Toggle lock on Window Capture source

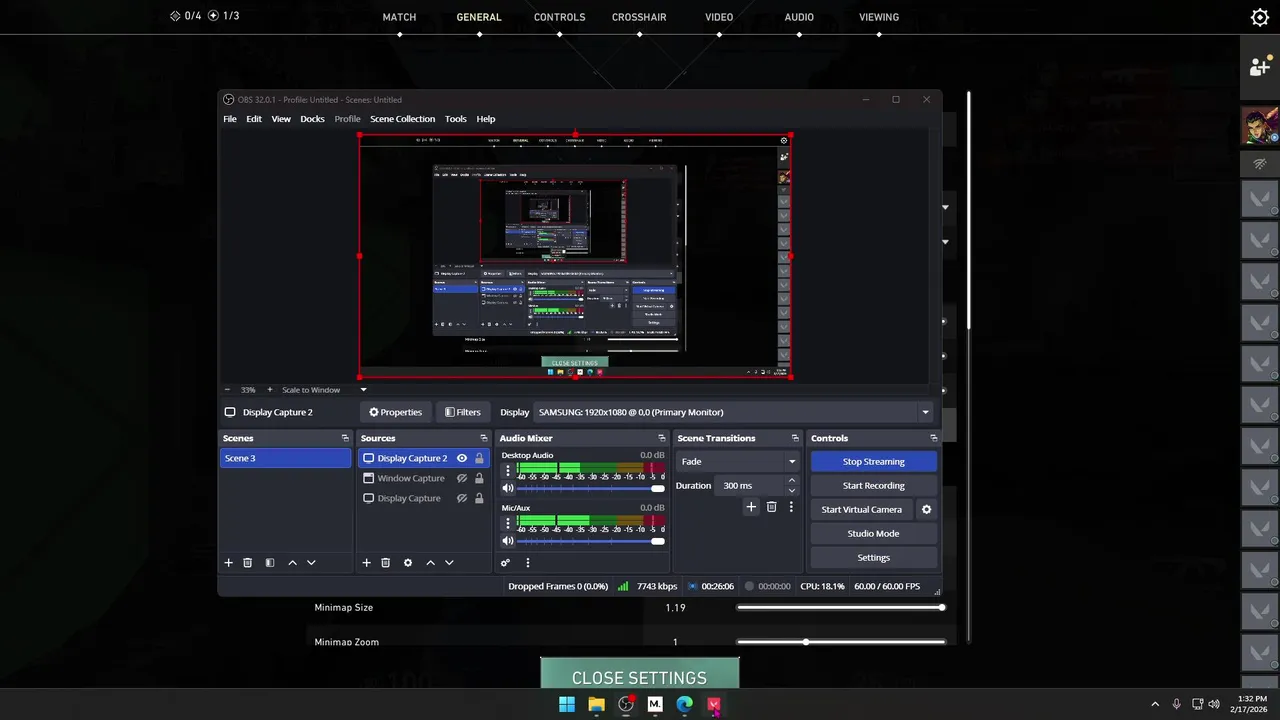(x=479, y=478)
